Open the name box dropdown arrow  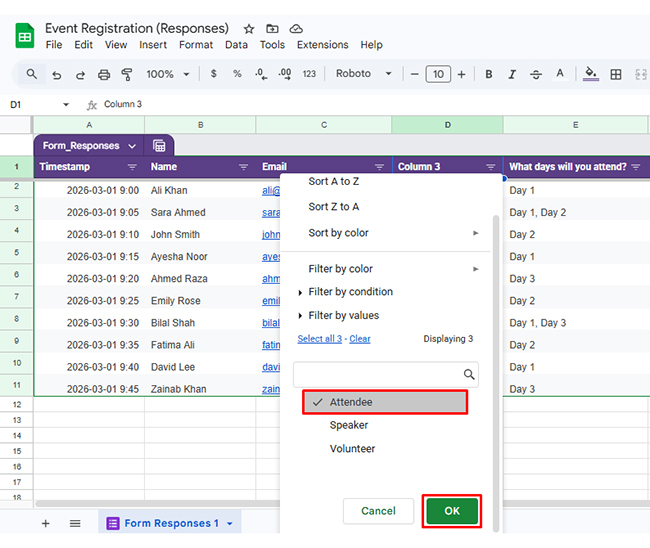66,105
